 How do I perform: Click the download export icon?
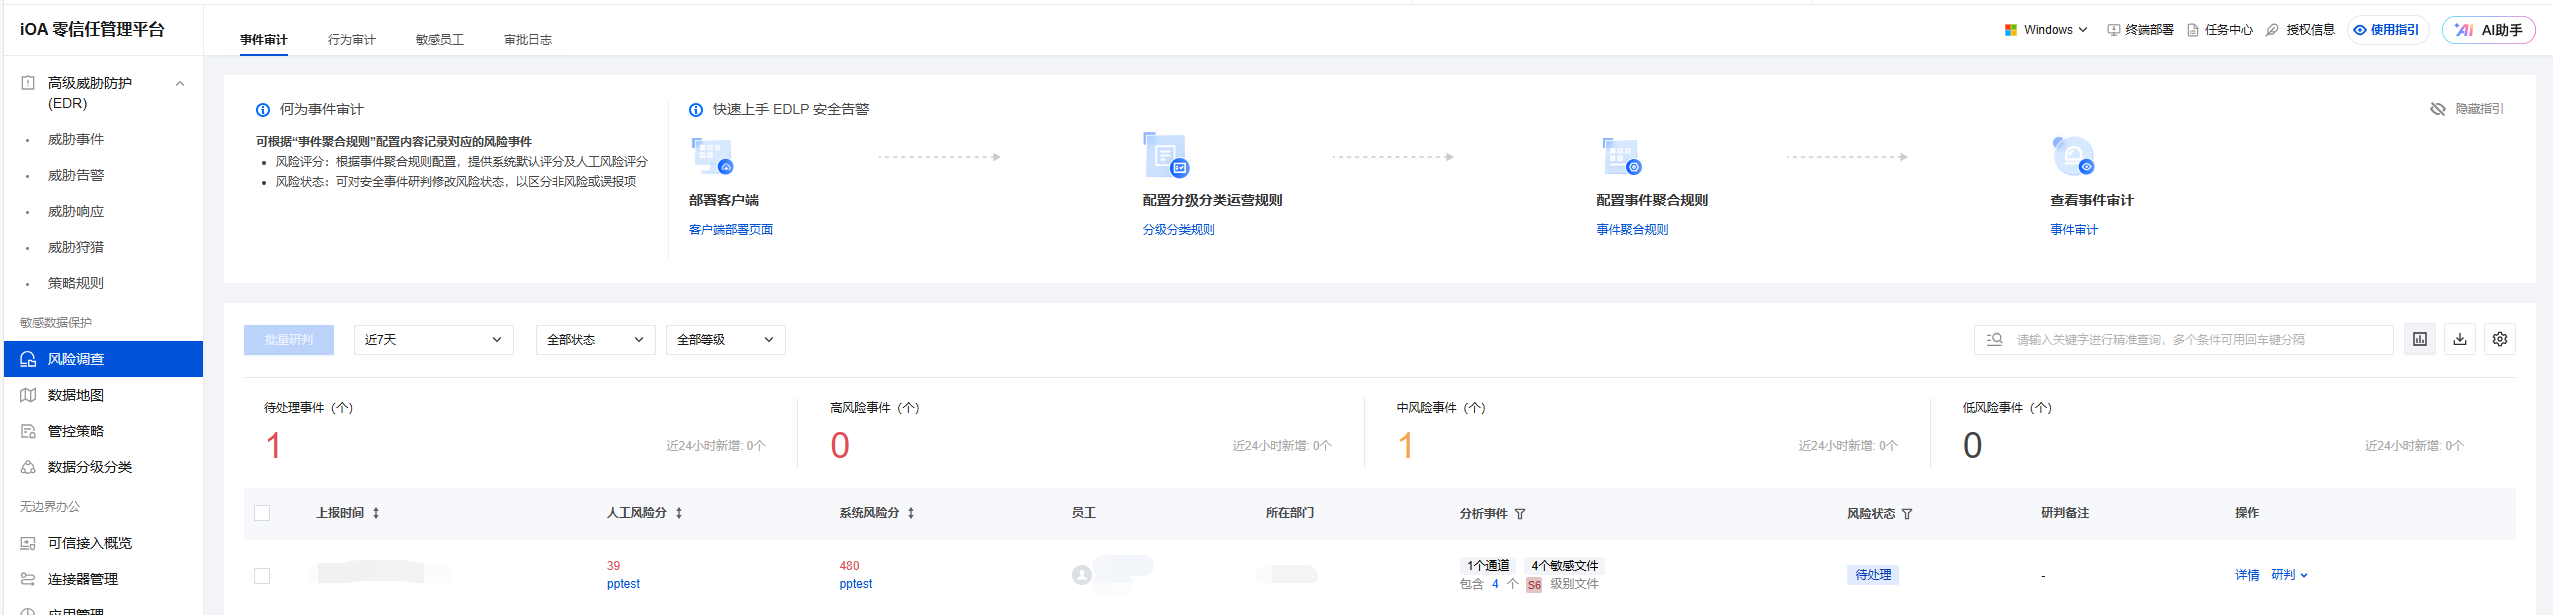[x=2459, y=340]
